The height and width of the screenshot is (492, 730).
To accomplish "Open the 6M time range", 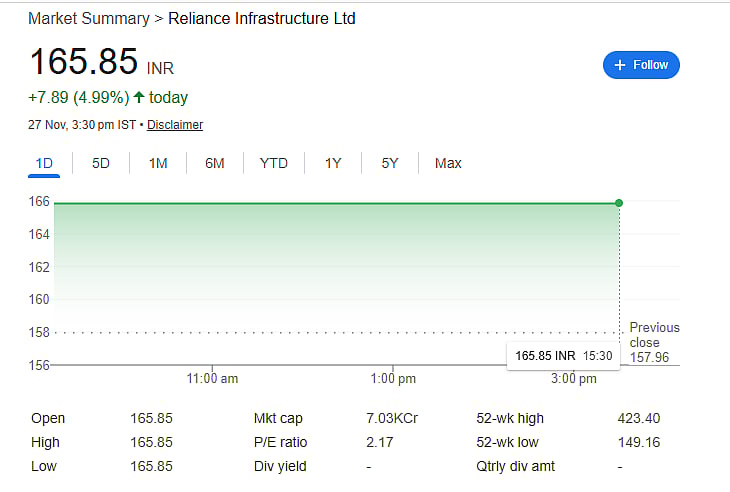I will click(x=215, y=163).
